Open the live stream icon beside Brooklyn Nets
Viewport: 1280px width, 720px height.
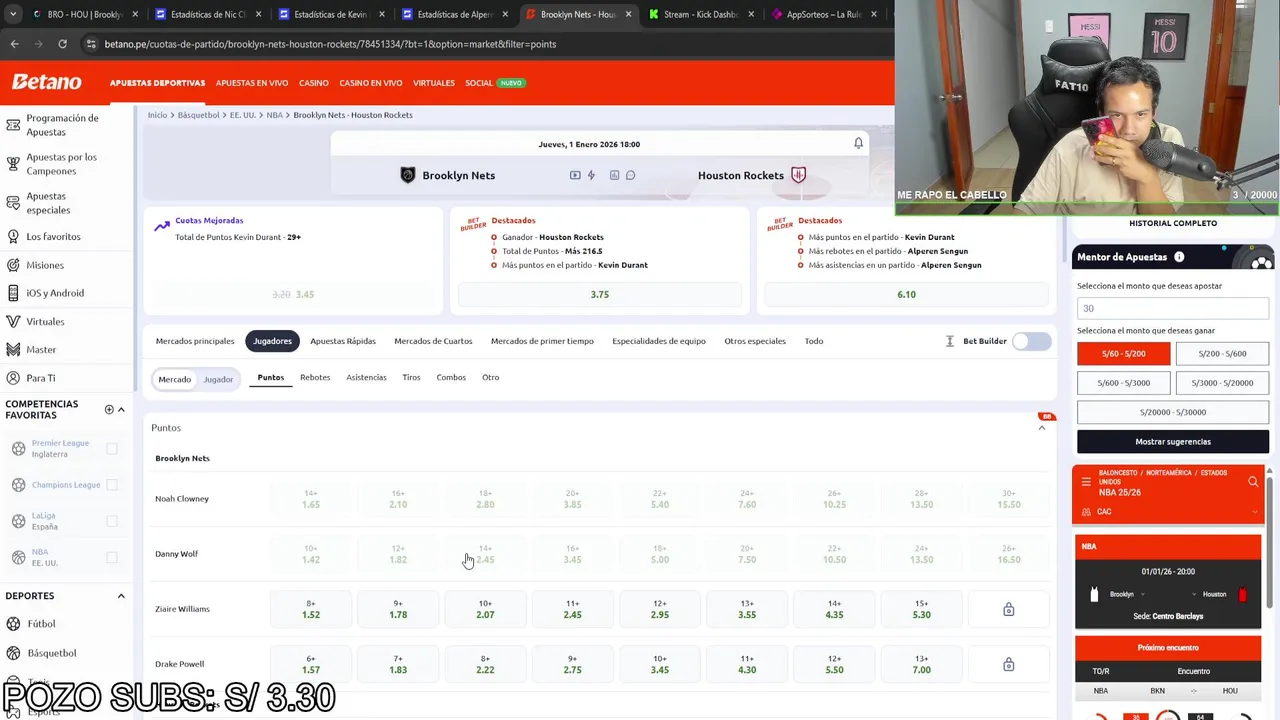pos(575,175)
